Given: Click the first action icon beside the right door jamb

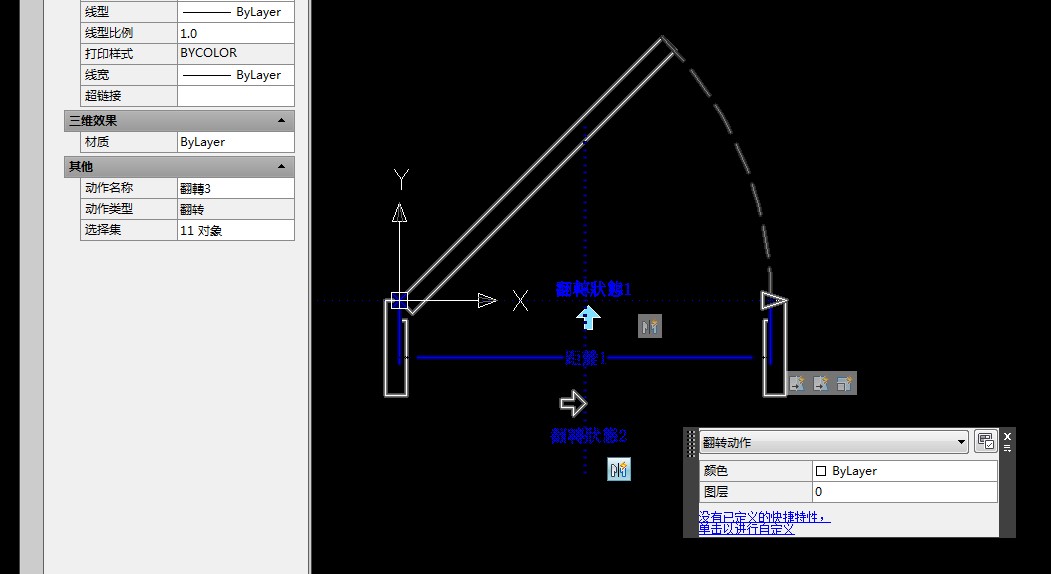Looking at the screenshot, I should tap(797, 383).
